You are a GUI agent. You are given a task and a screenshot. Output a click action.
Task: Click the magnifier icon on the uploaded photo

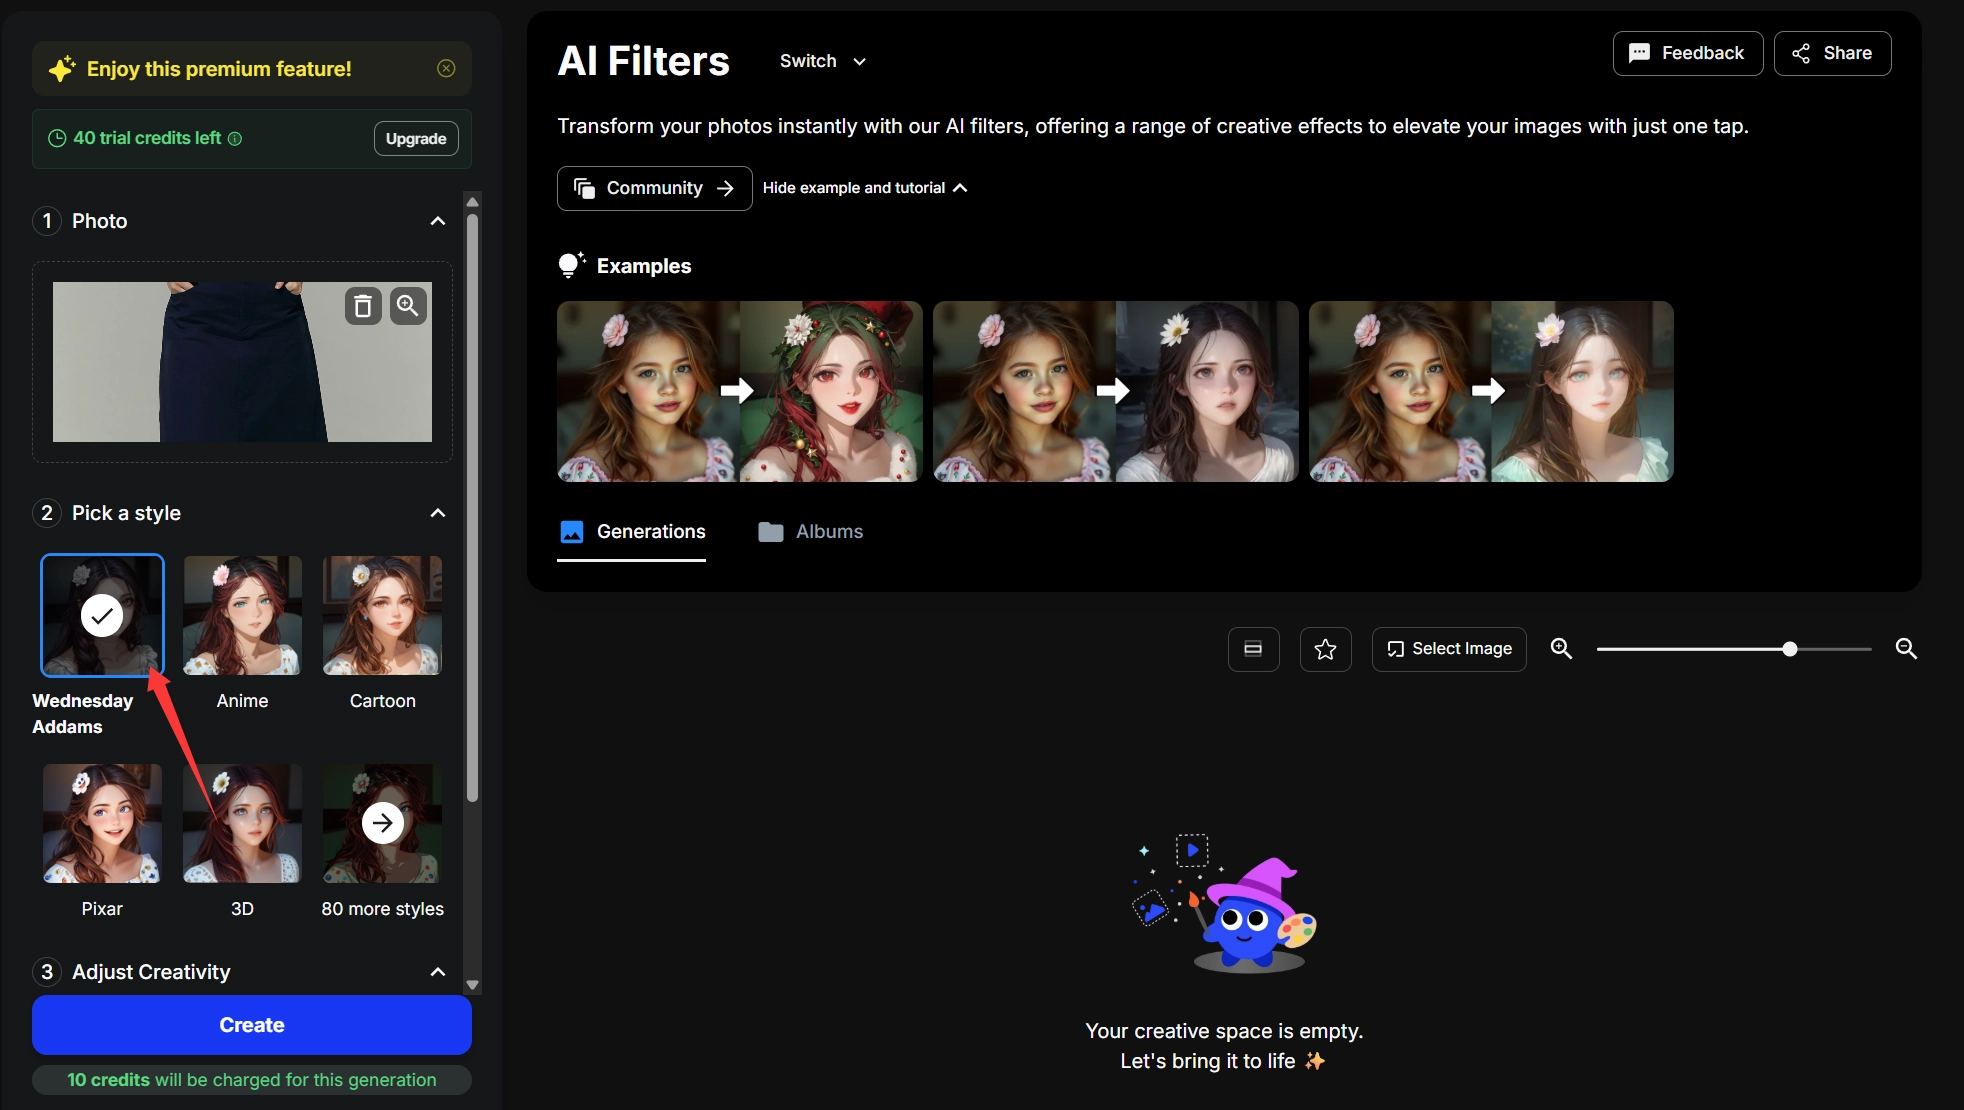click(x=406, y=306)
